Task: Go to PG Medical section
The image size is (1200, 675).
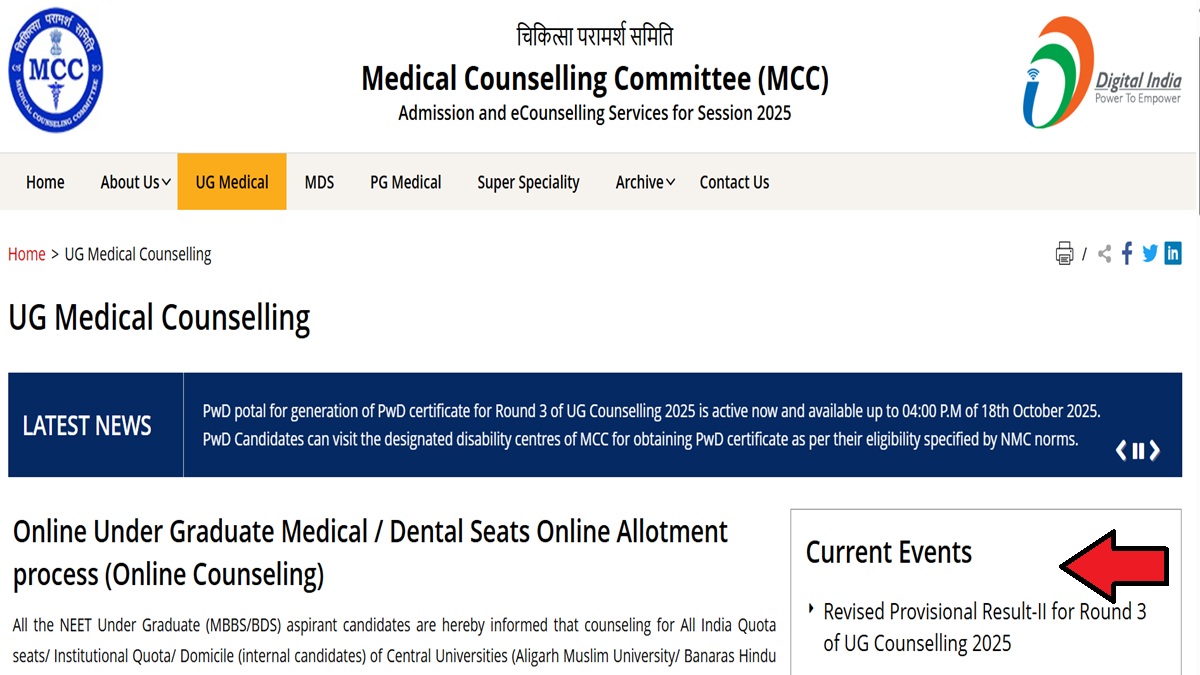Action: (405, 182)
